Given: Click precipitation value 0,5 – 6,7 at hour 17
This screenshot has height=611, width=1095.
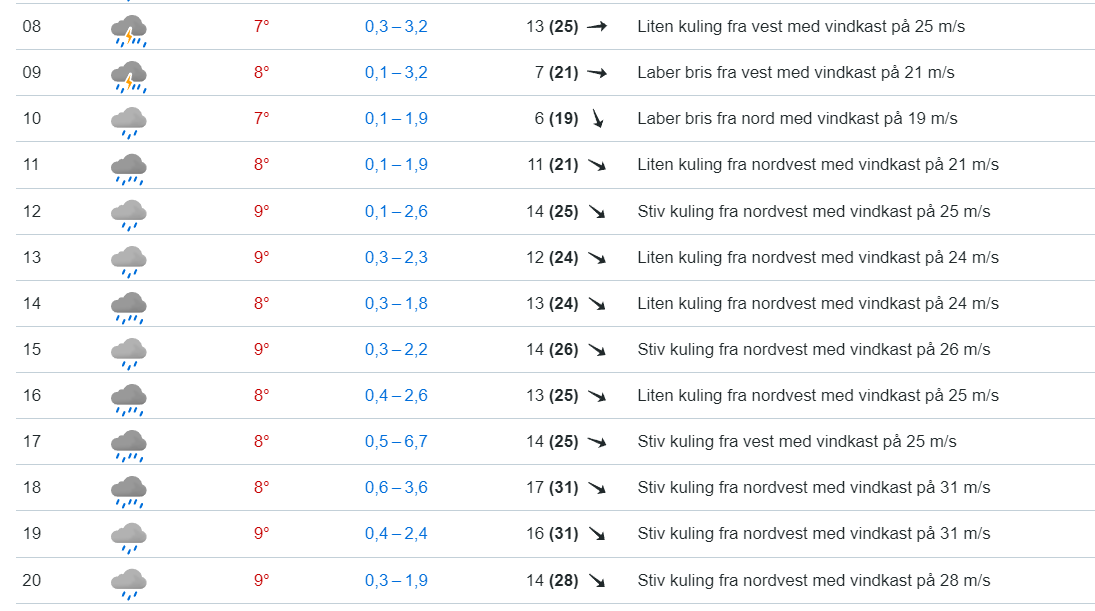Looking at the screenshot, I should (x=396, y=442).
